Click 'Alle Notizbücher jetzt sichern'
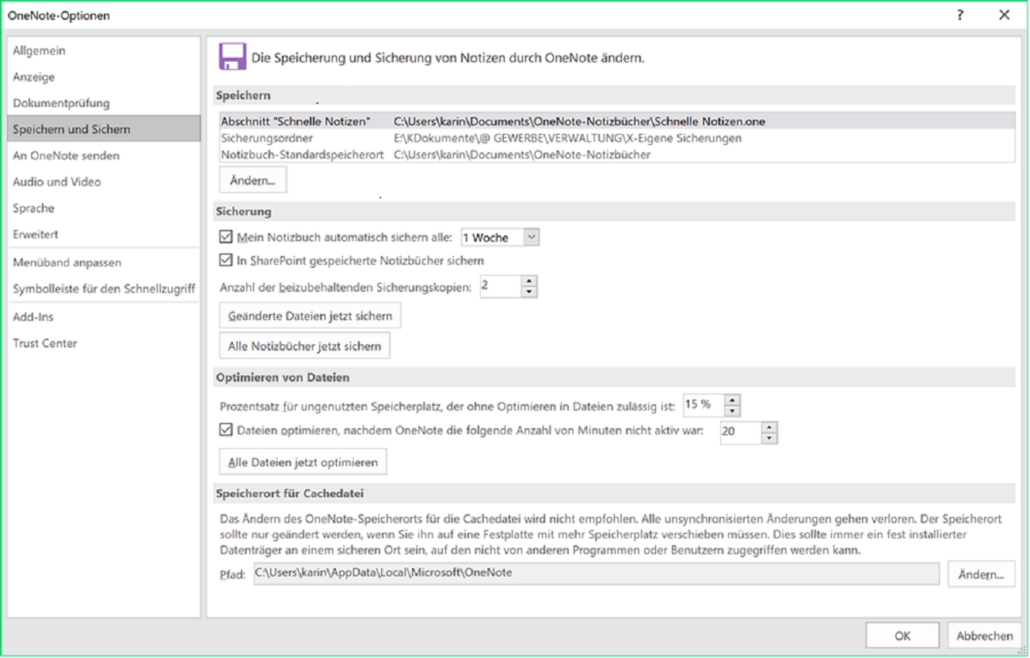This screenshot has height=658, width=1030. pyautogui.click(x=306, y=347)
